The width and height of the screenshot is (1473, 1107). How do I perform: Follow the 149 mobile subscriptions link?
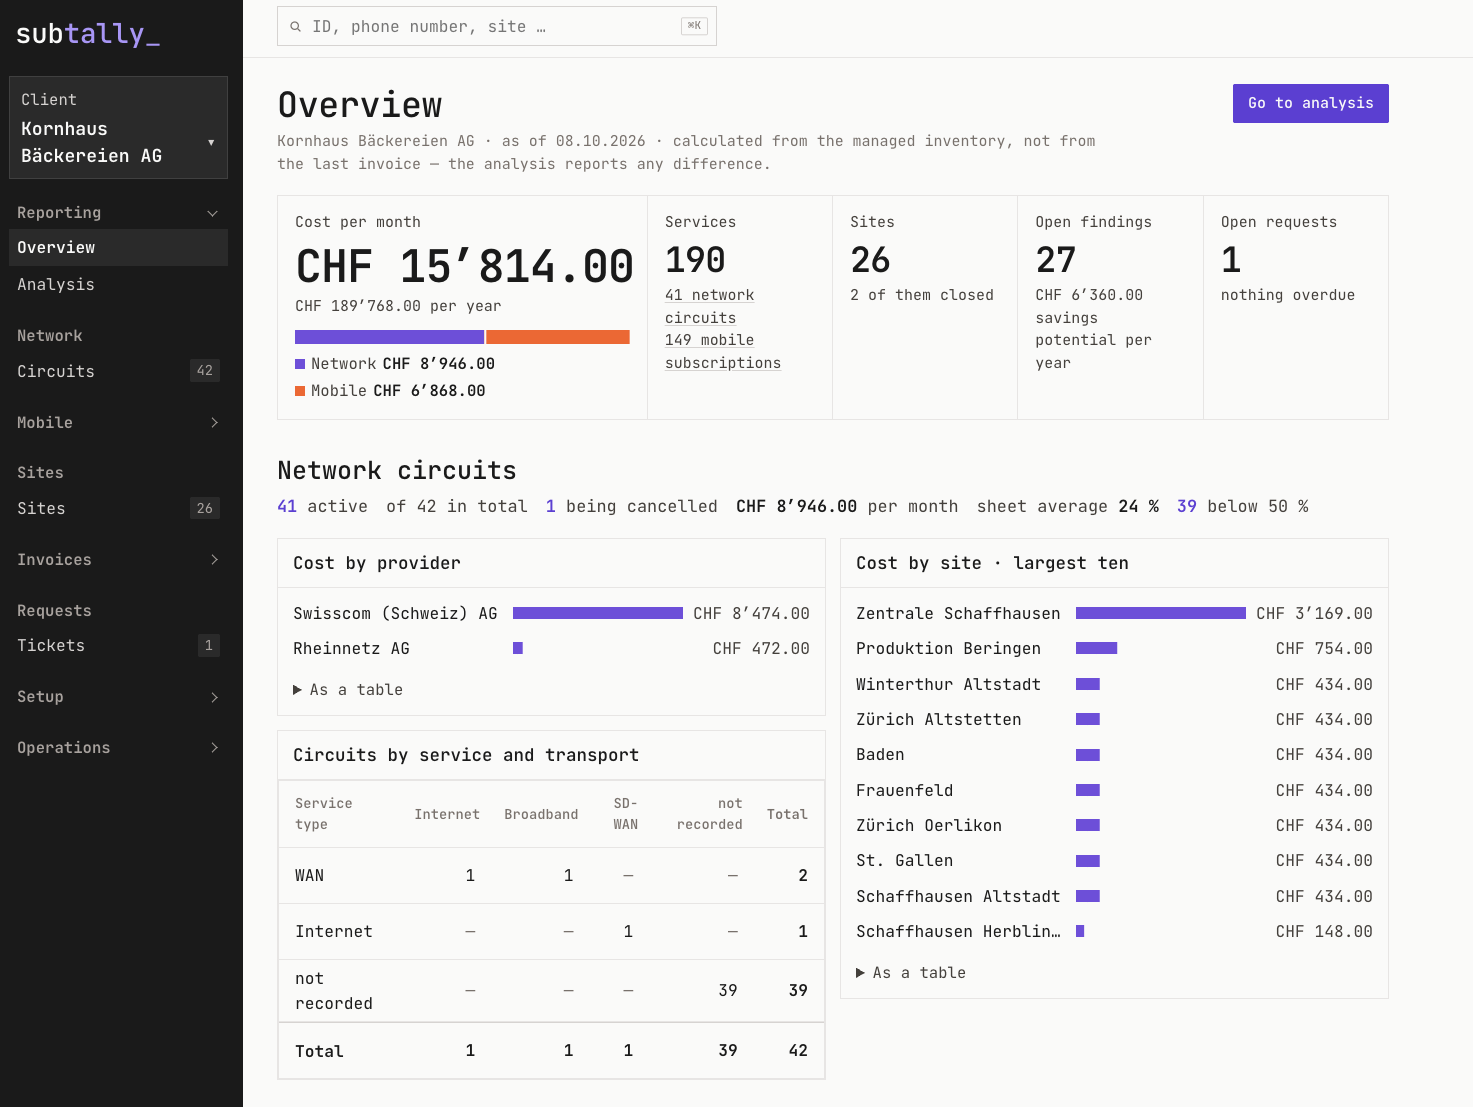pyautogui.click(x=723, y=351)
